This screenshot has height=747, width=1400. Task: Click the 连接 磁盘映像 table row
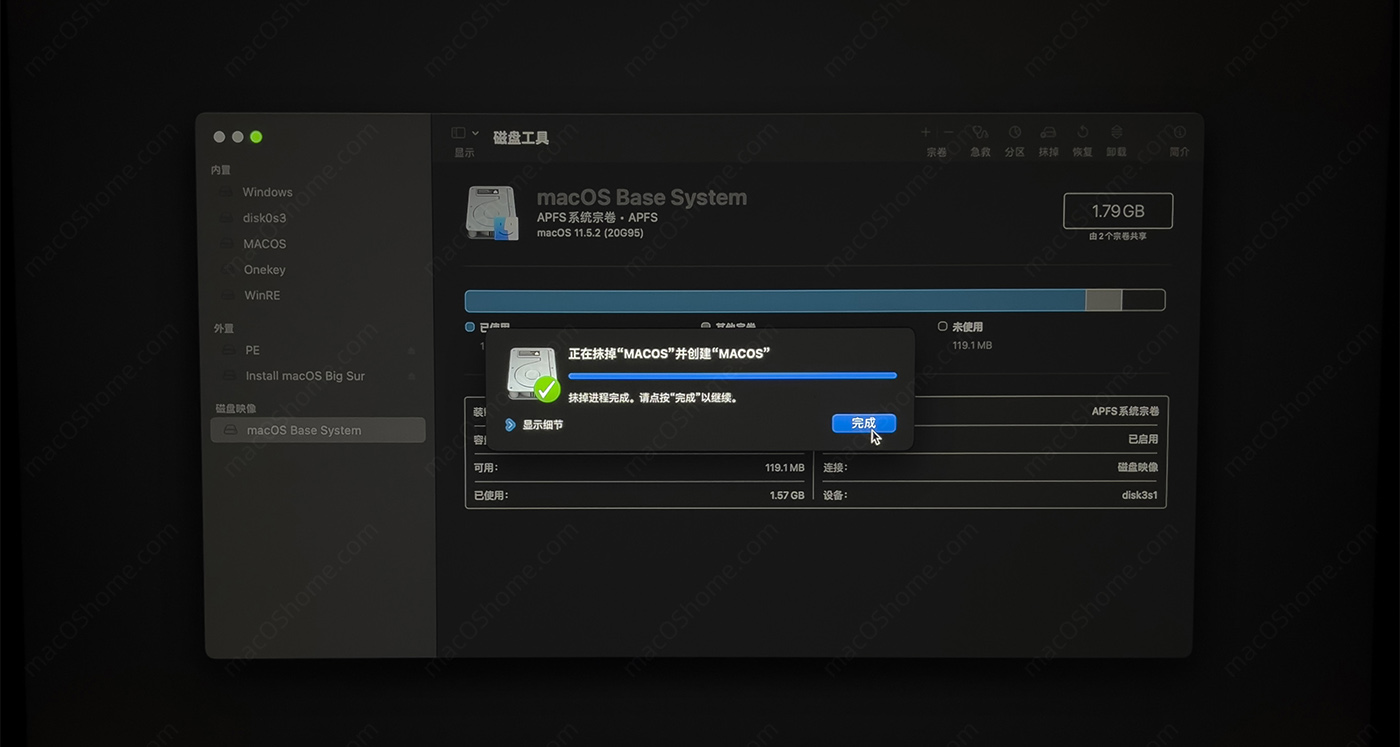[x=991, y=467]
